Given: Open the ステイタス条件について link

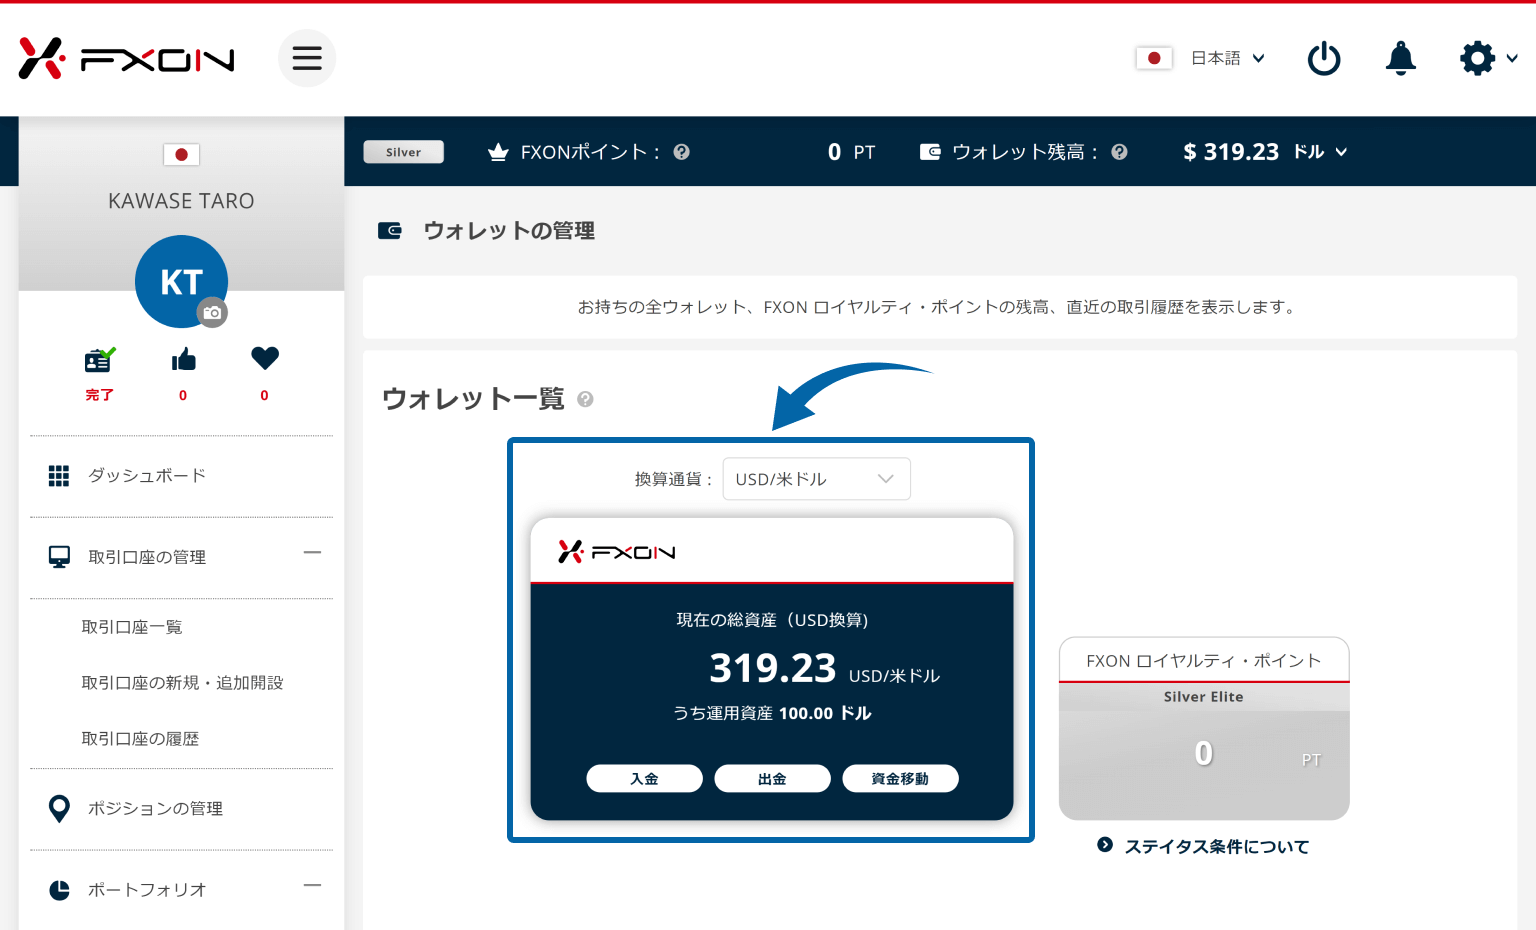Looking at the screenshot, I should point(1217,847).
